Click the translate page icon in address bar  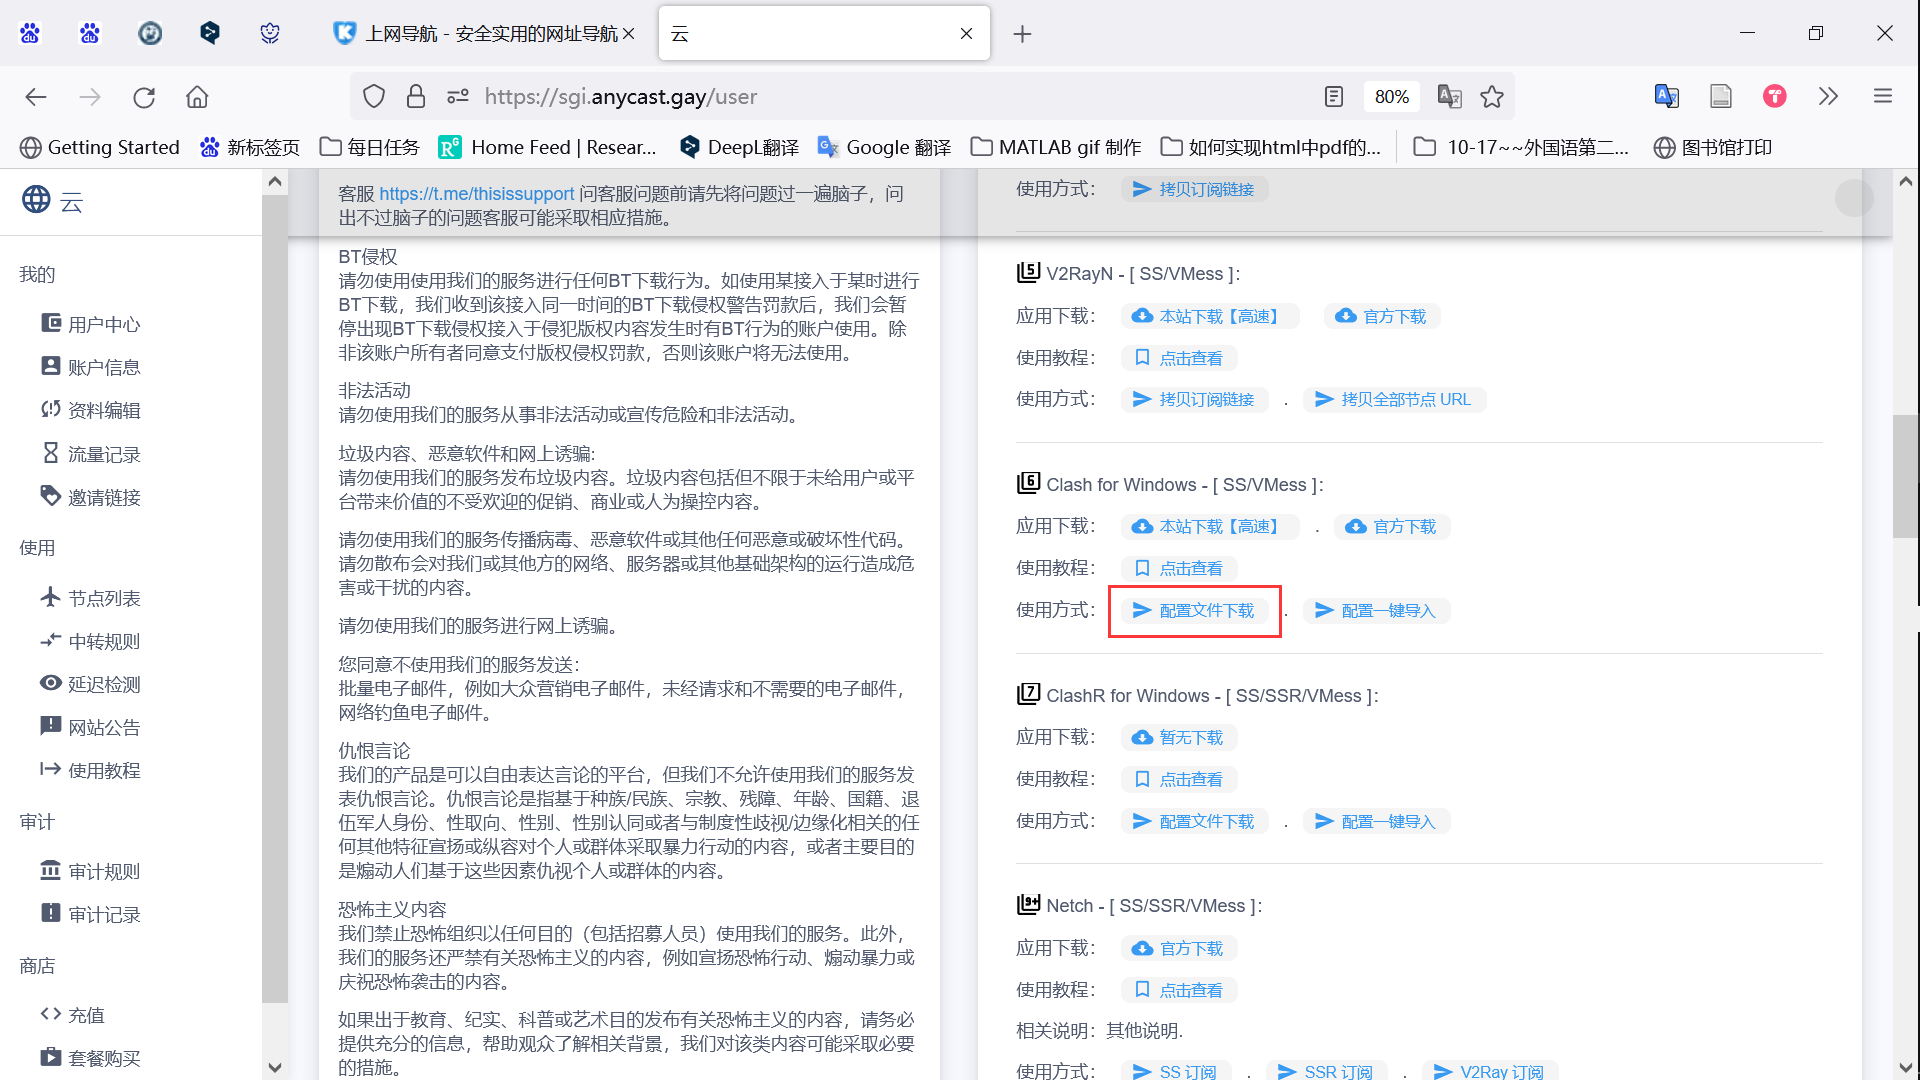tap(1449, 97)
